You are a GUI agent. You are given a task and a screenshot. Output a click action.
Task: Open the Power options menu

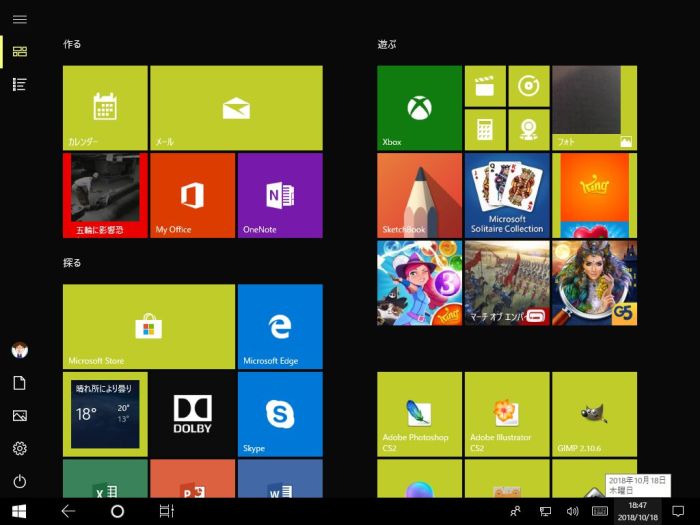tap(19, 481)
